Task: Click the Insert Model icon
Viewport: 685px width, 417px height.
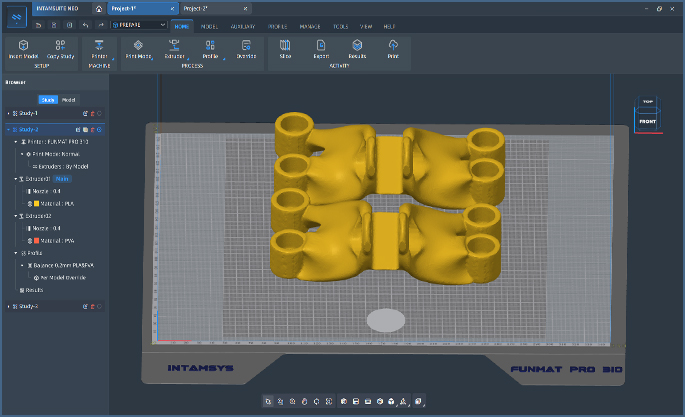Action: 22,46
